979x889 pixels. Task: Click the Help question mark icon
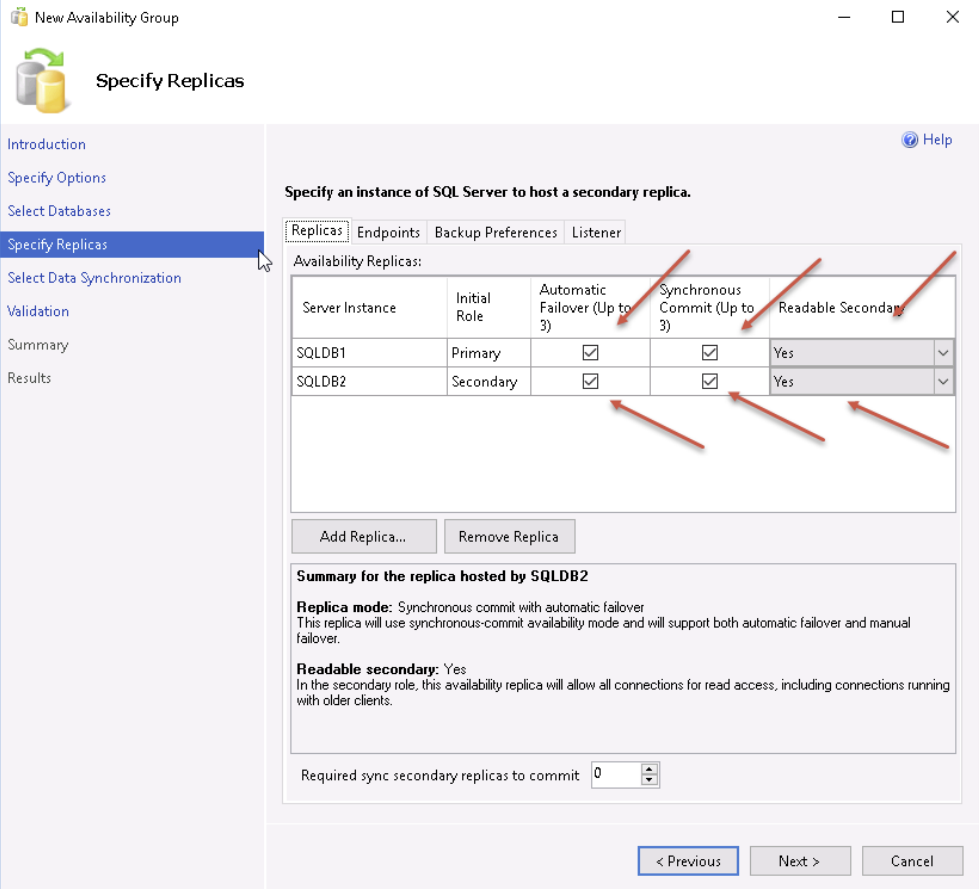[x=910, y=140]
